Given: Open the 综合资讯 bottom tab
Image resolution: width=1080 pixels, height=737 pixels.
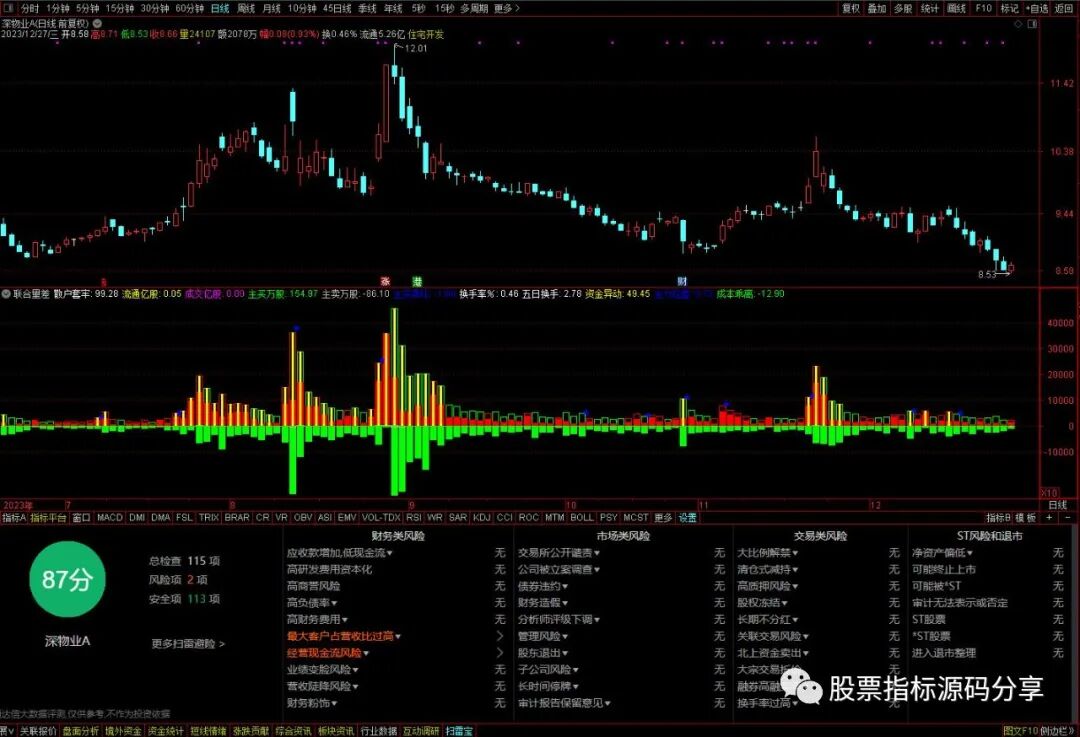Looking at the screenshot, I should [293, 731].
